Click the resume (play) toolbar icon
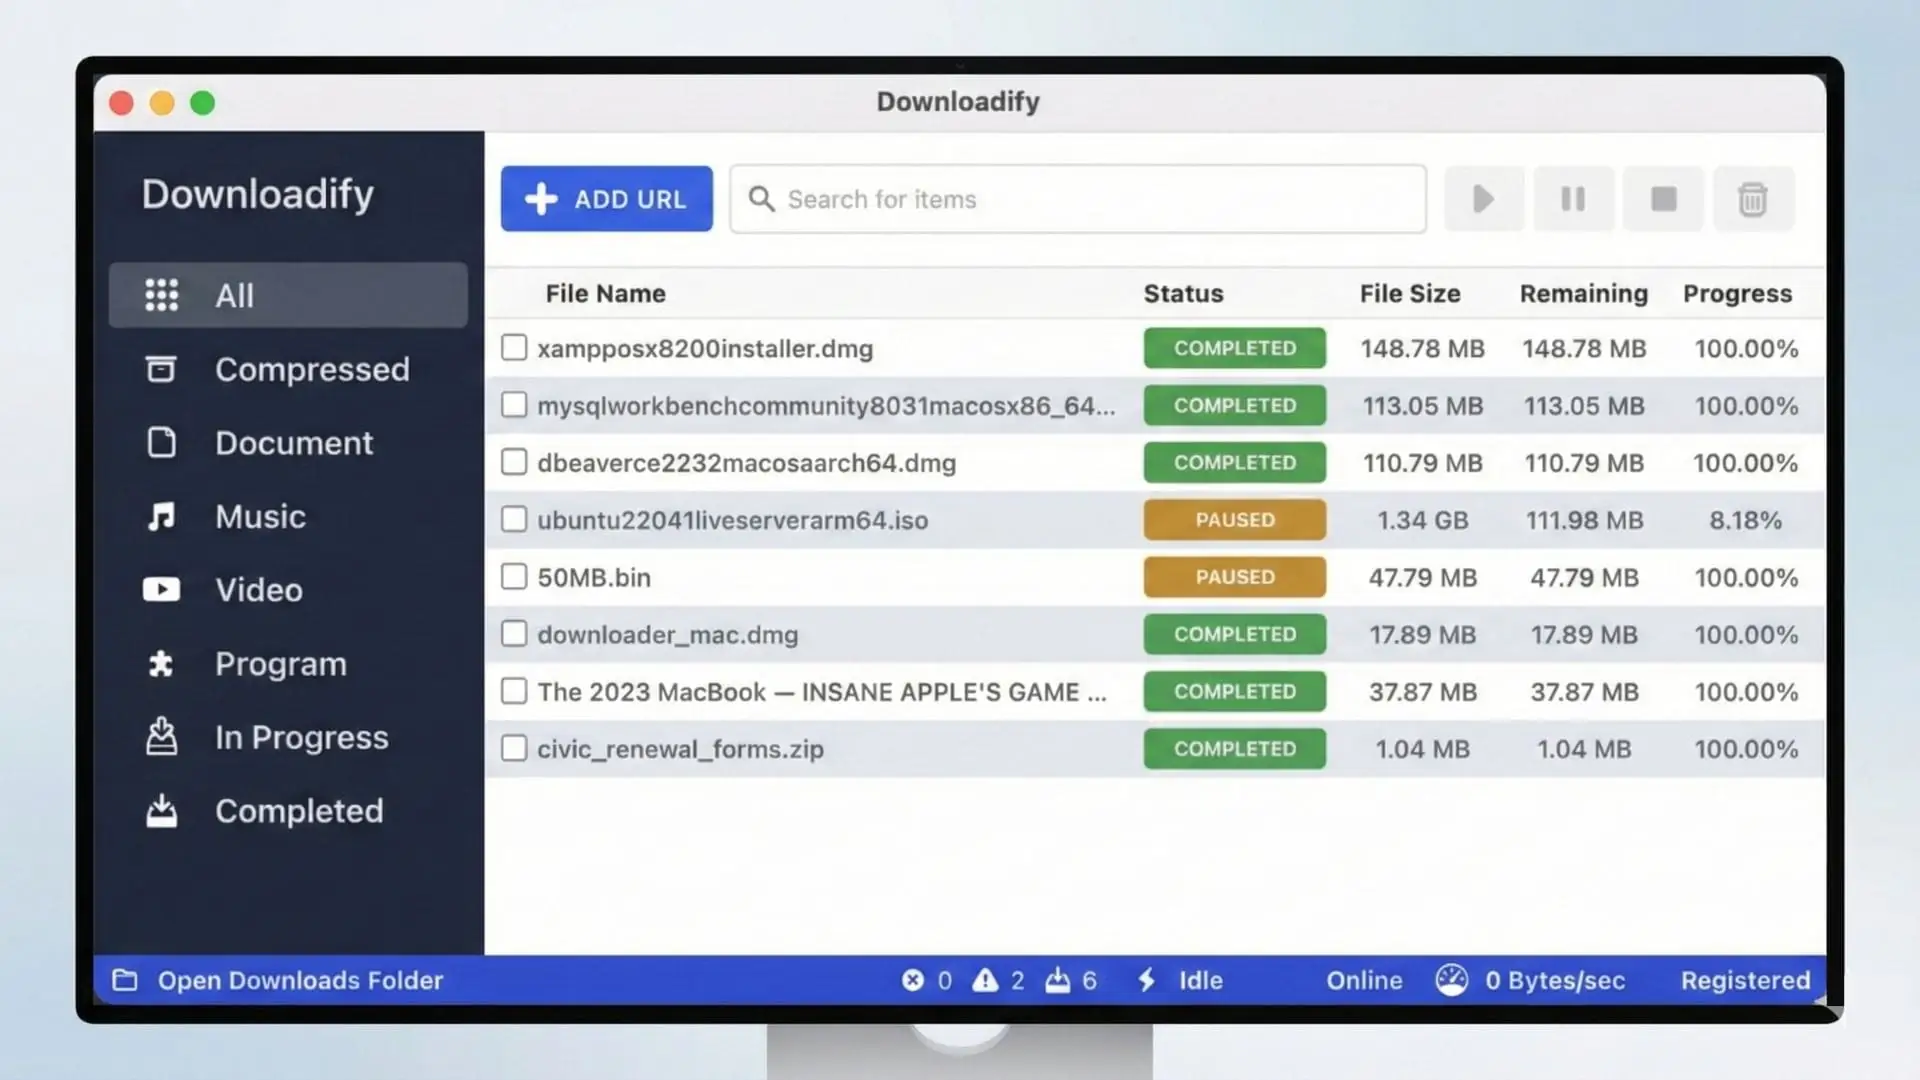The height and width of the screenshot is (1080, 1920). tap(1483, 199)
